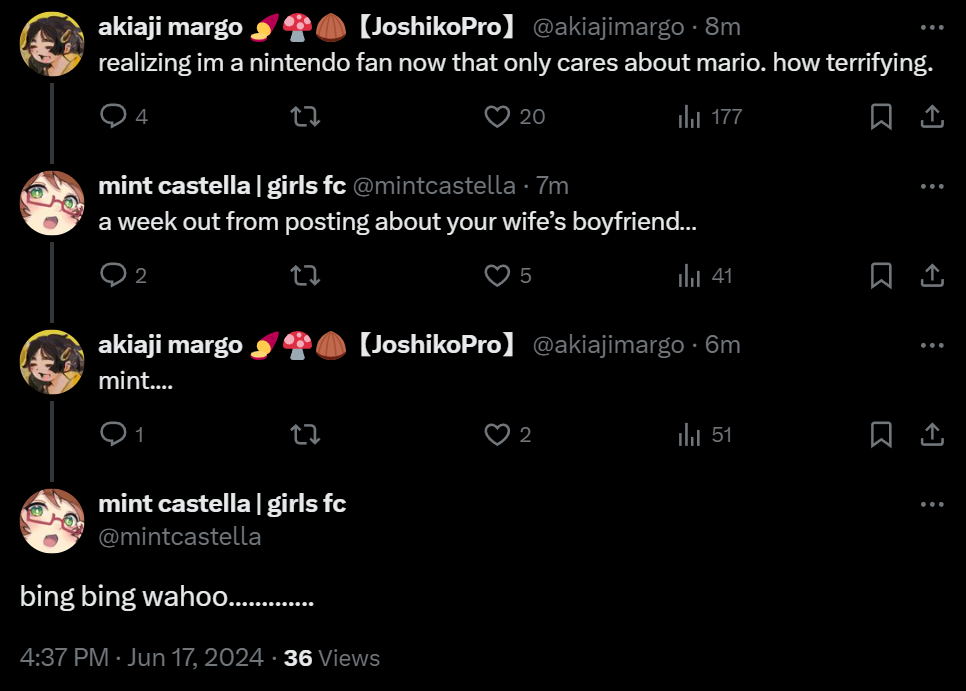The image size is (966, 691).
Task: Share the tweet with 41 views
Action: click(932, 275)
